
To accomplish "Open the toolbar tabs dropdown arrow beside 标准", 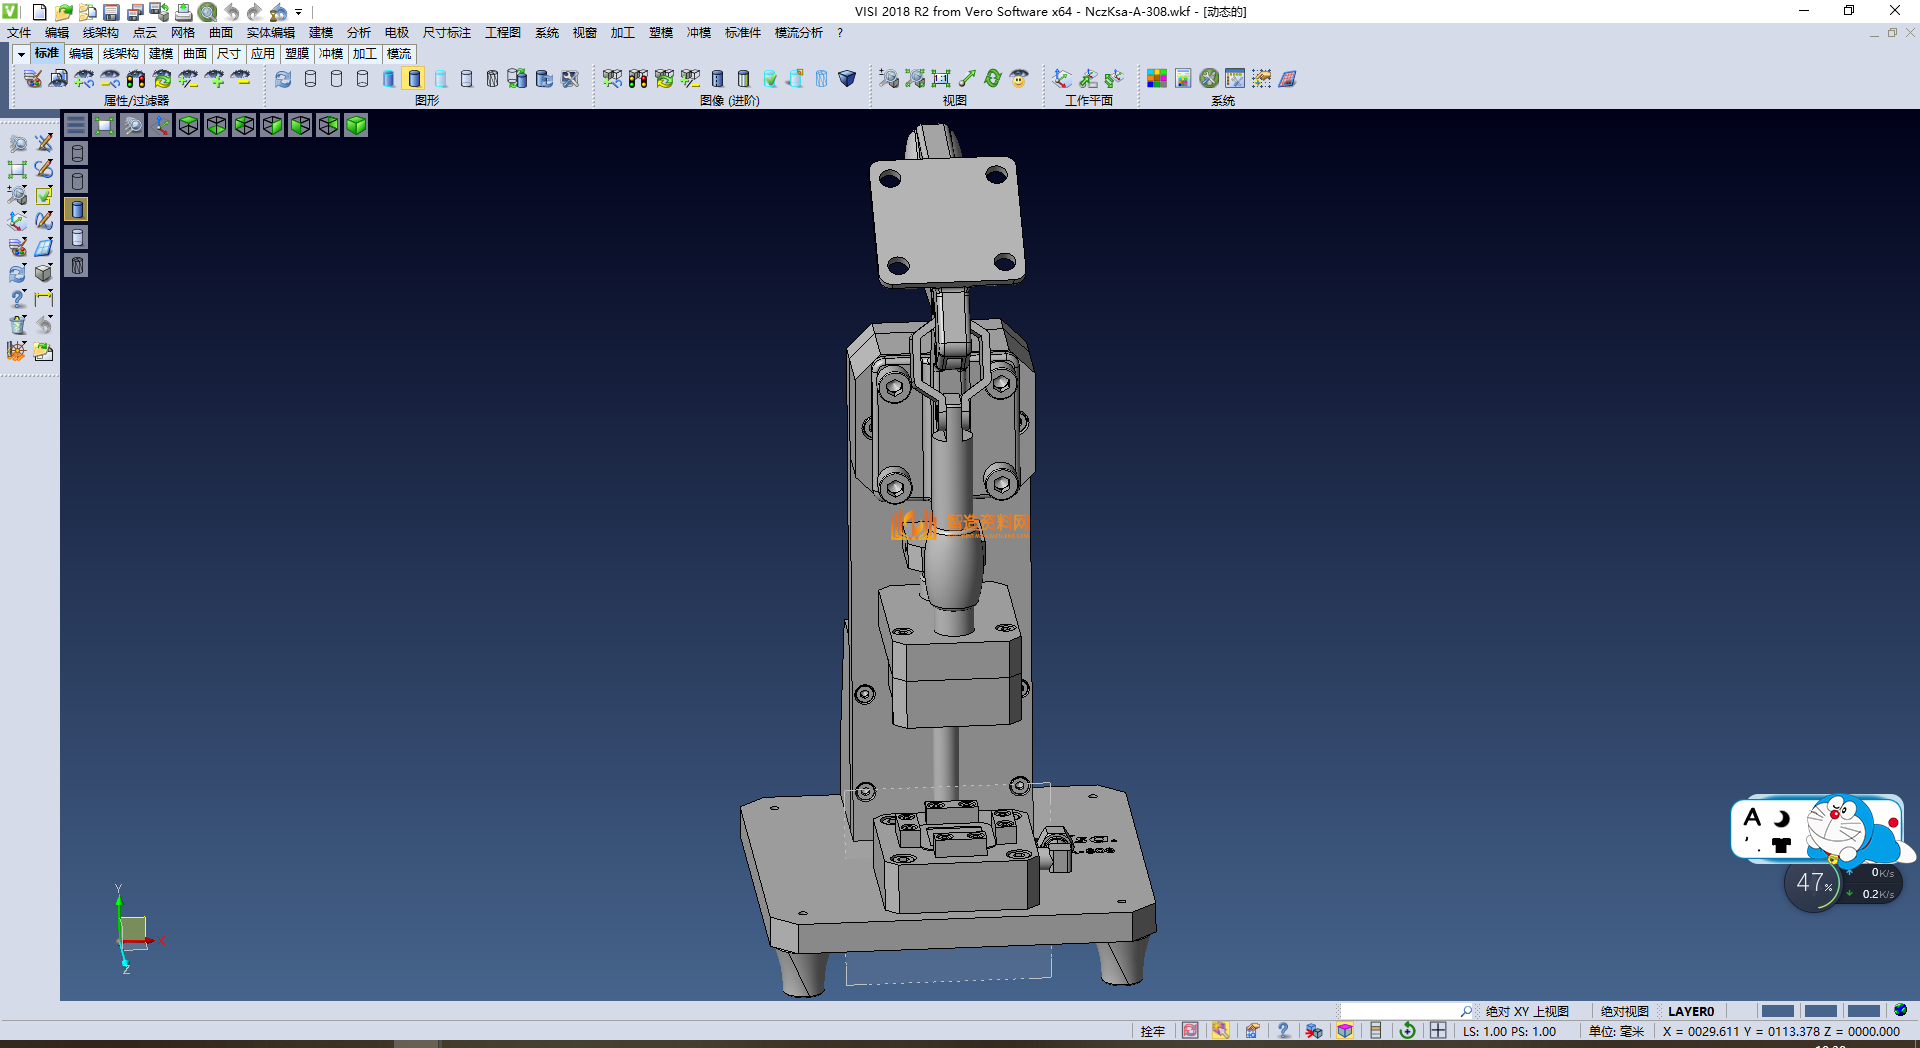I will [21, 54].
